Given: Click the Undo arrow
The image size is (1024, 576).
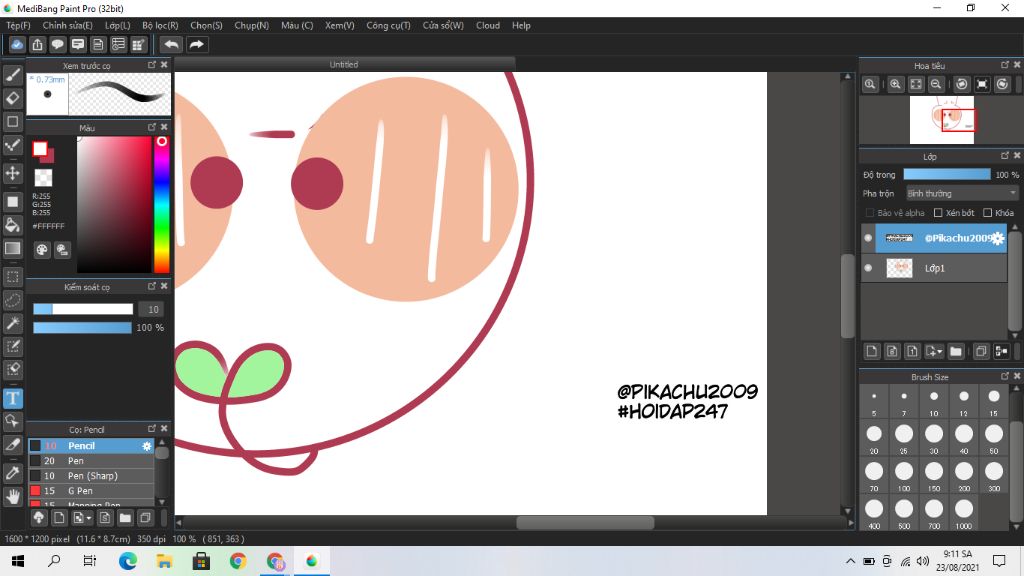Looking at the screenshot, I should pos(171,44).
